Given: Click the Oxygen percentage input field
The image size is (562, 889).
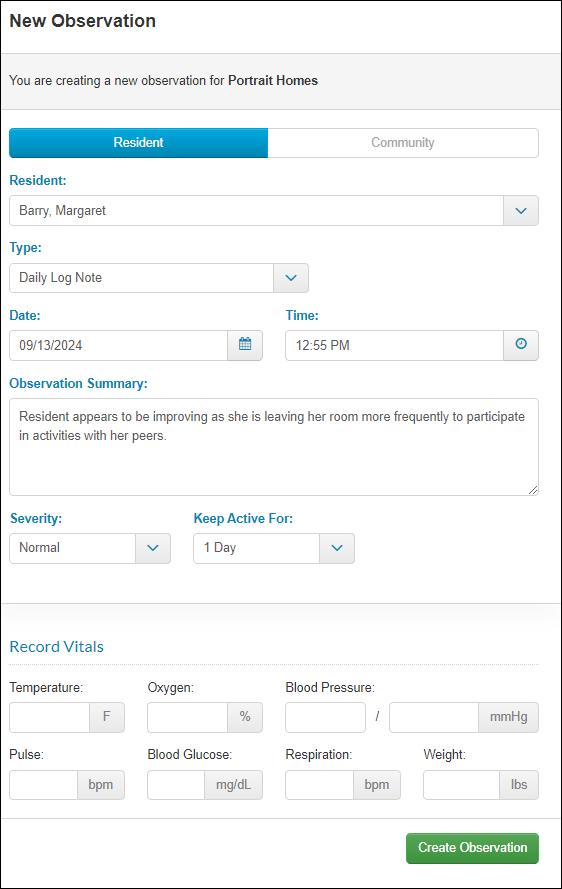Looking at the screenshot, I should point(188,717).
